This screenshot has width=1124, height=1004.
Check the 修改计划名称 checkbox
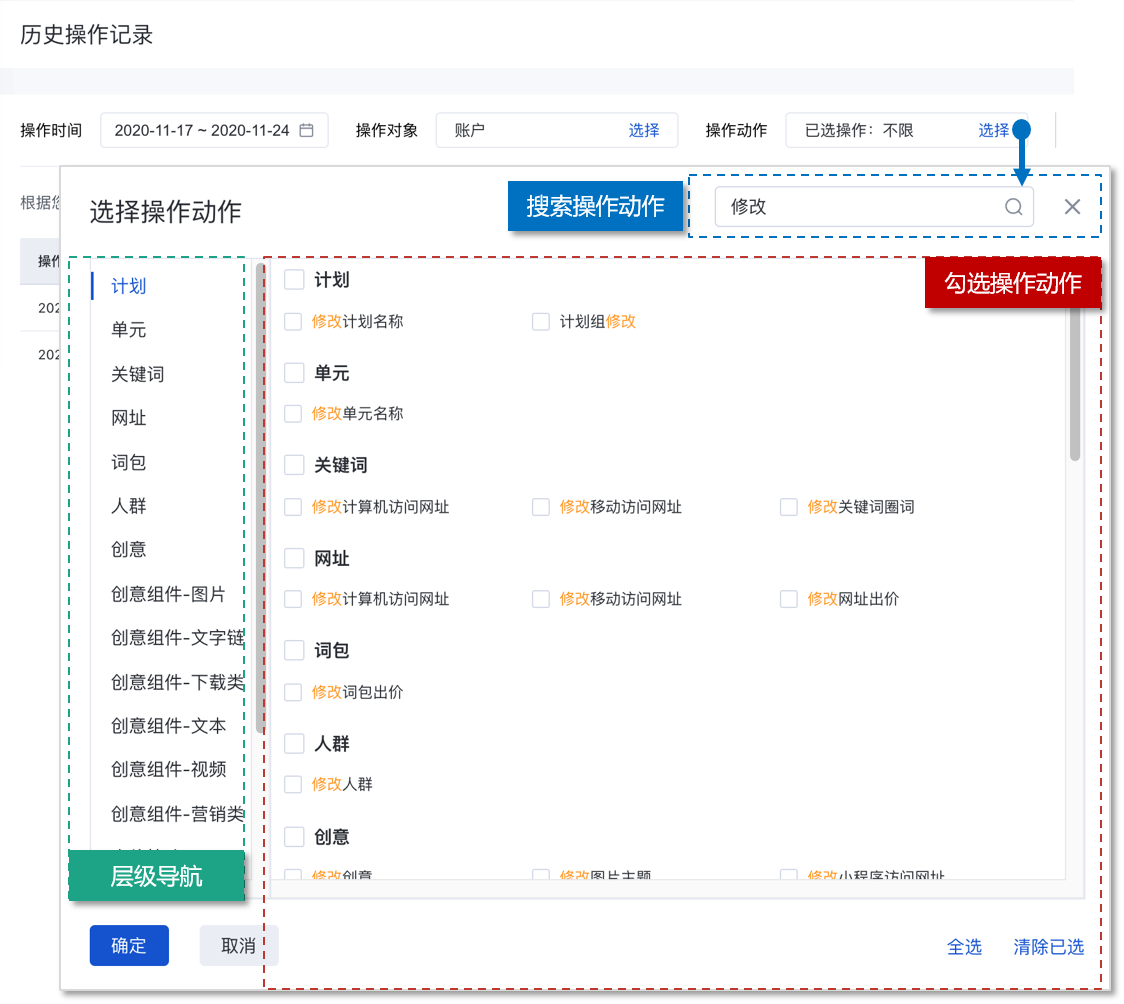point(293,322)
